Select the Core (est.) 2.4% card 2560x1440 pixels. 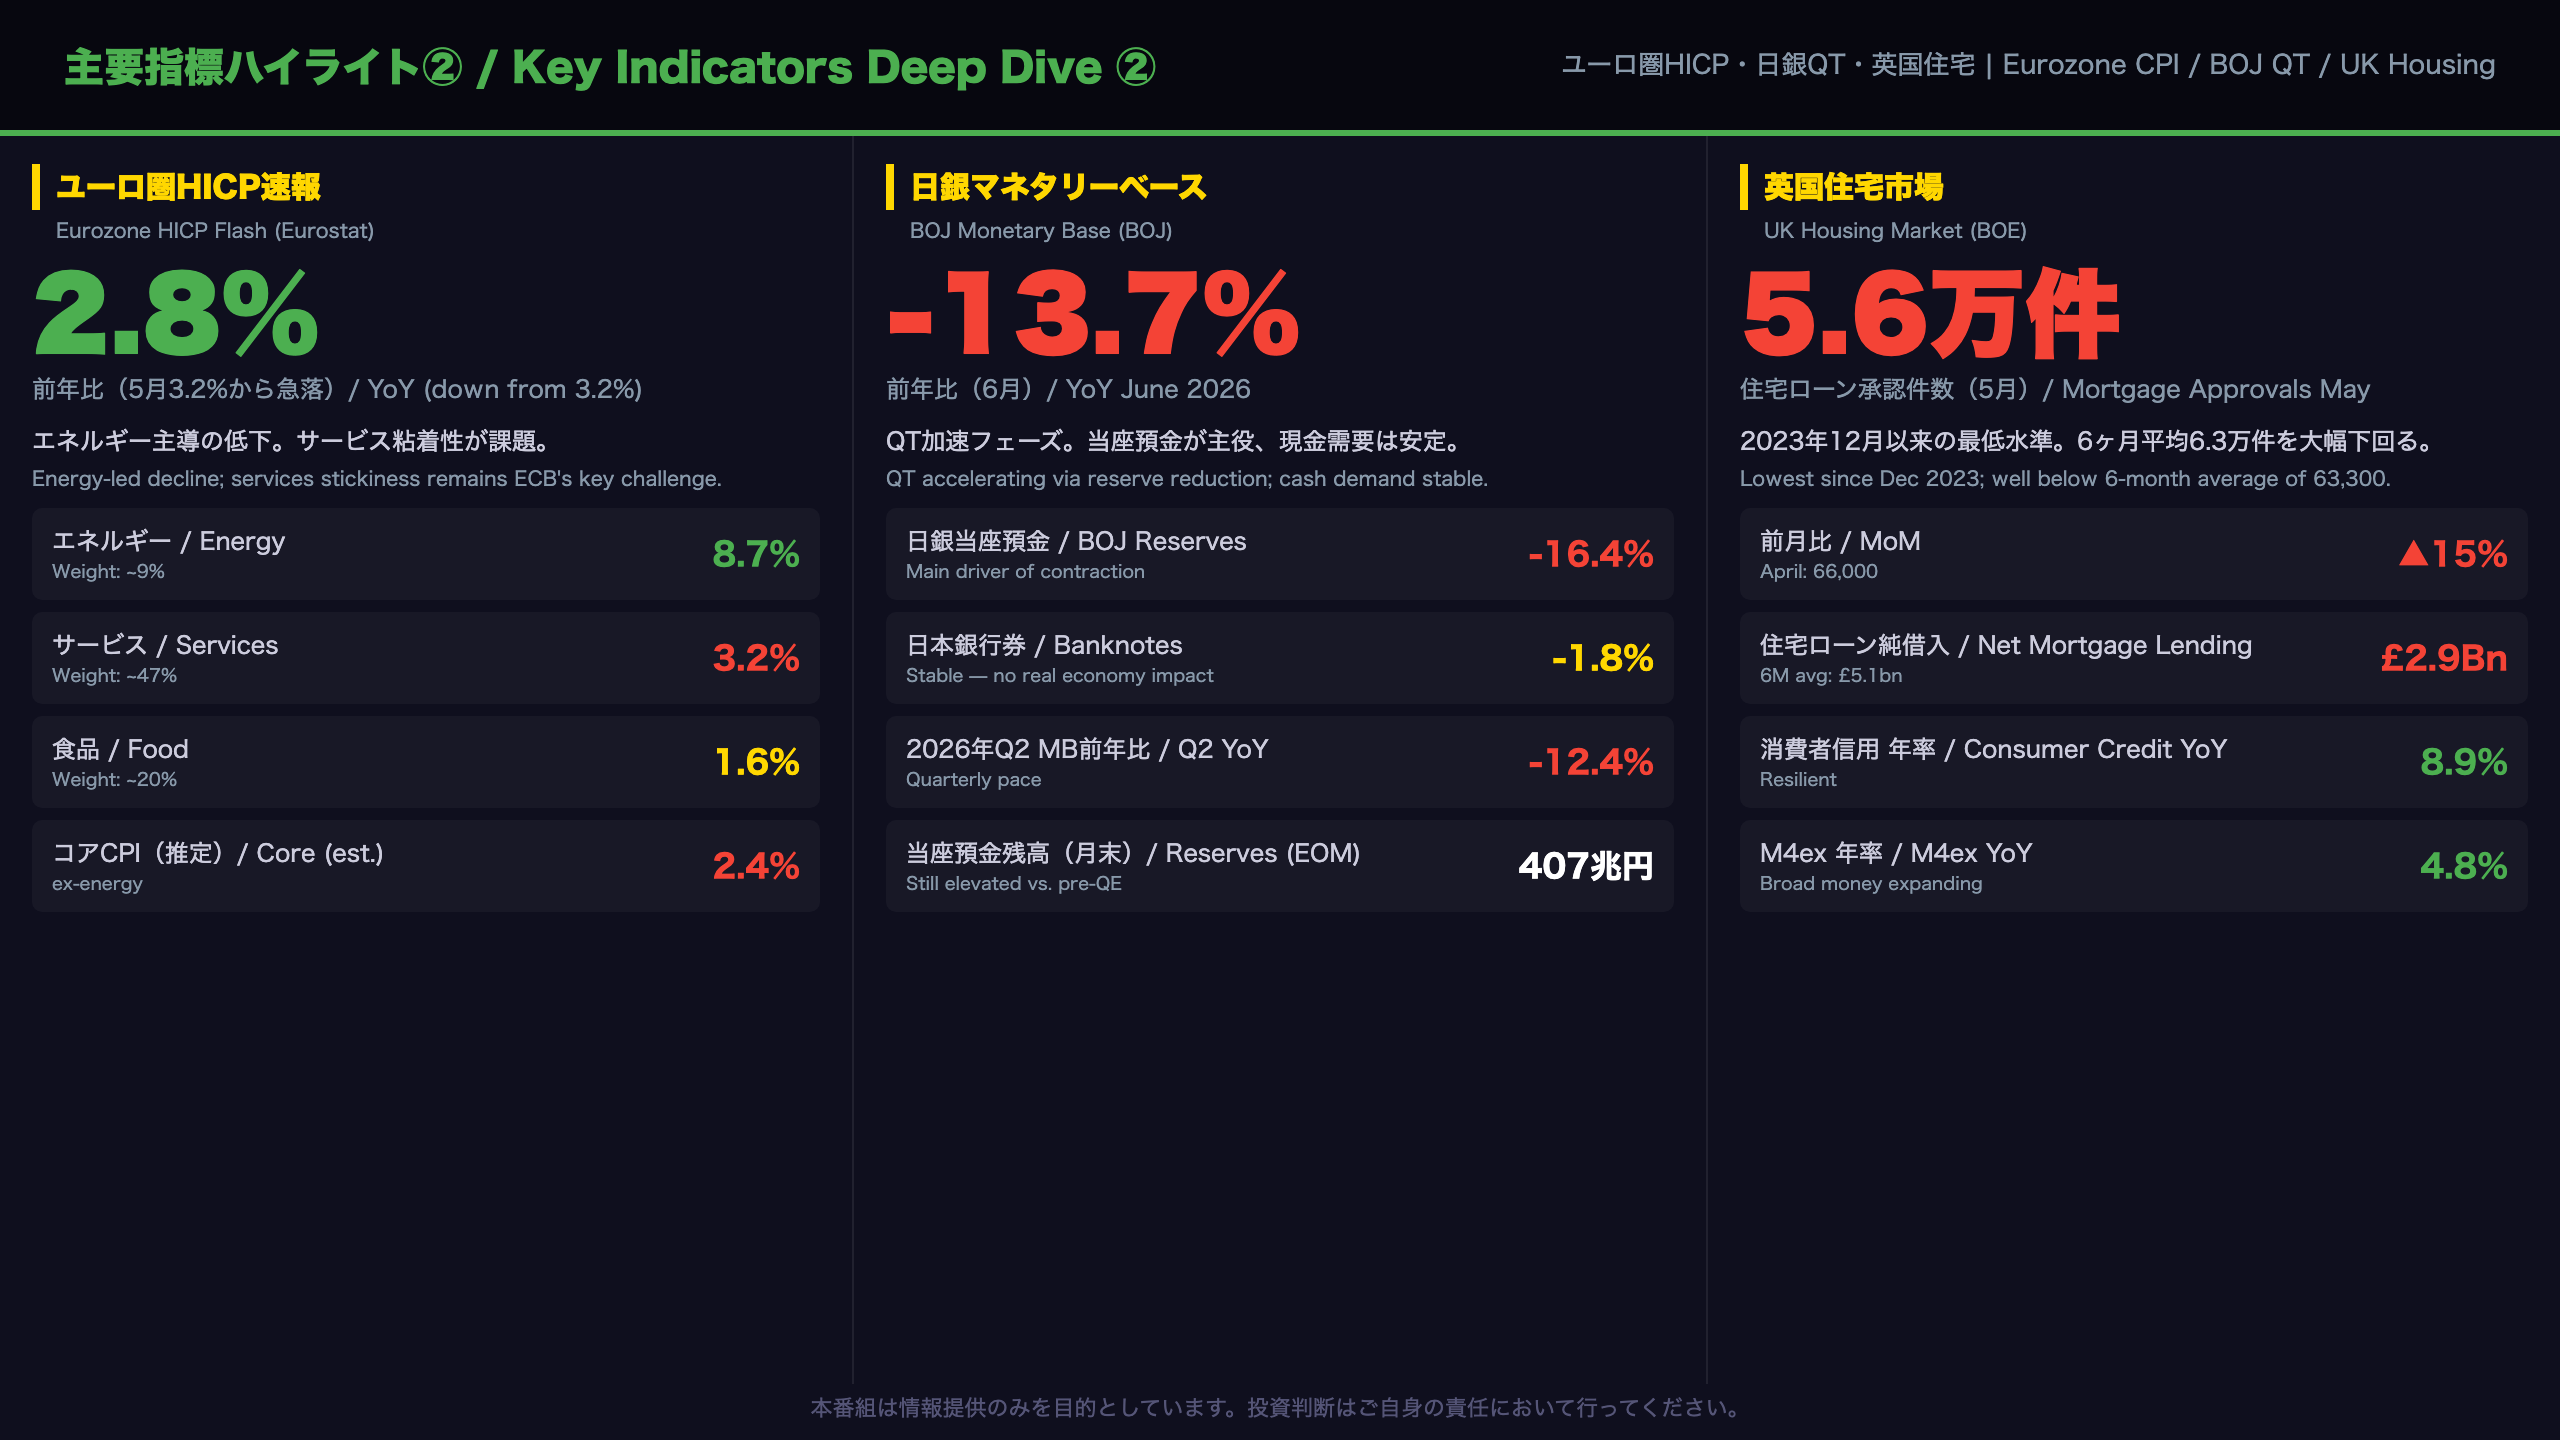426,866
